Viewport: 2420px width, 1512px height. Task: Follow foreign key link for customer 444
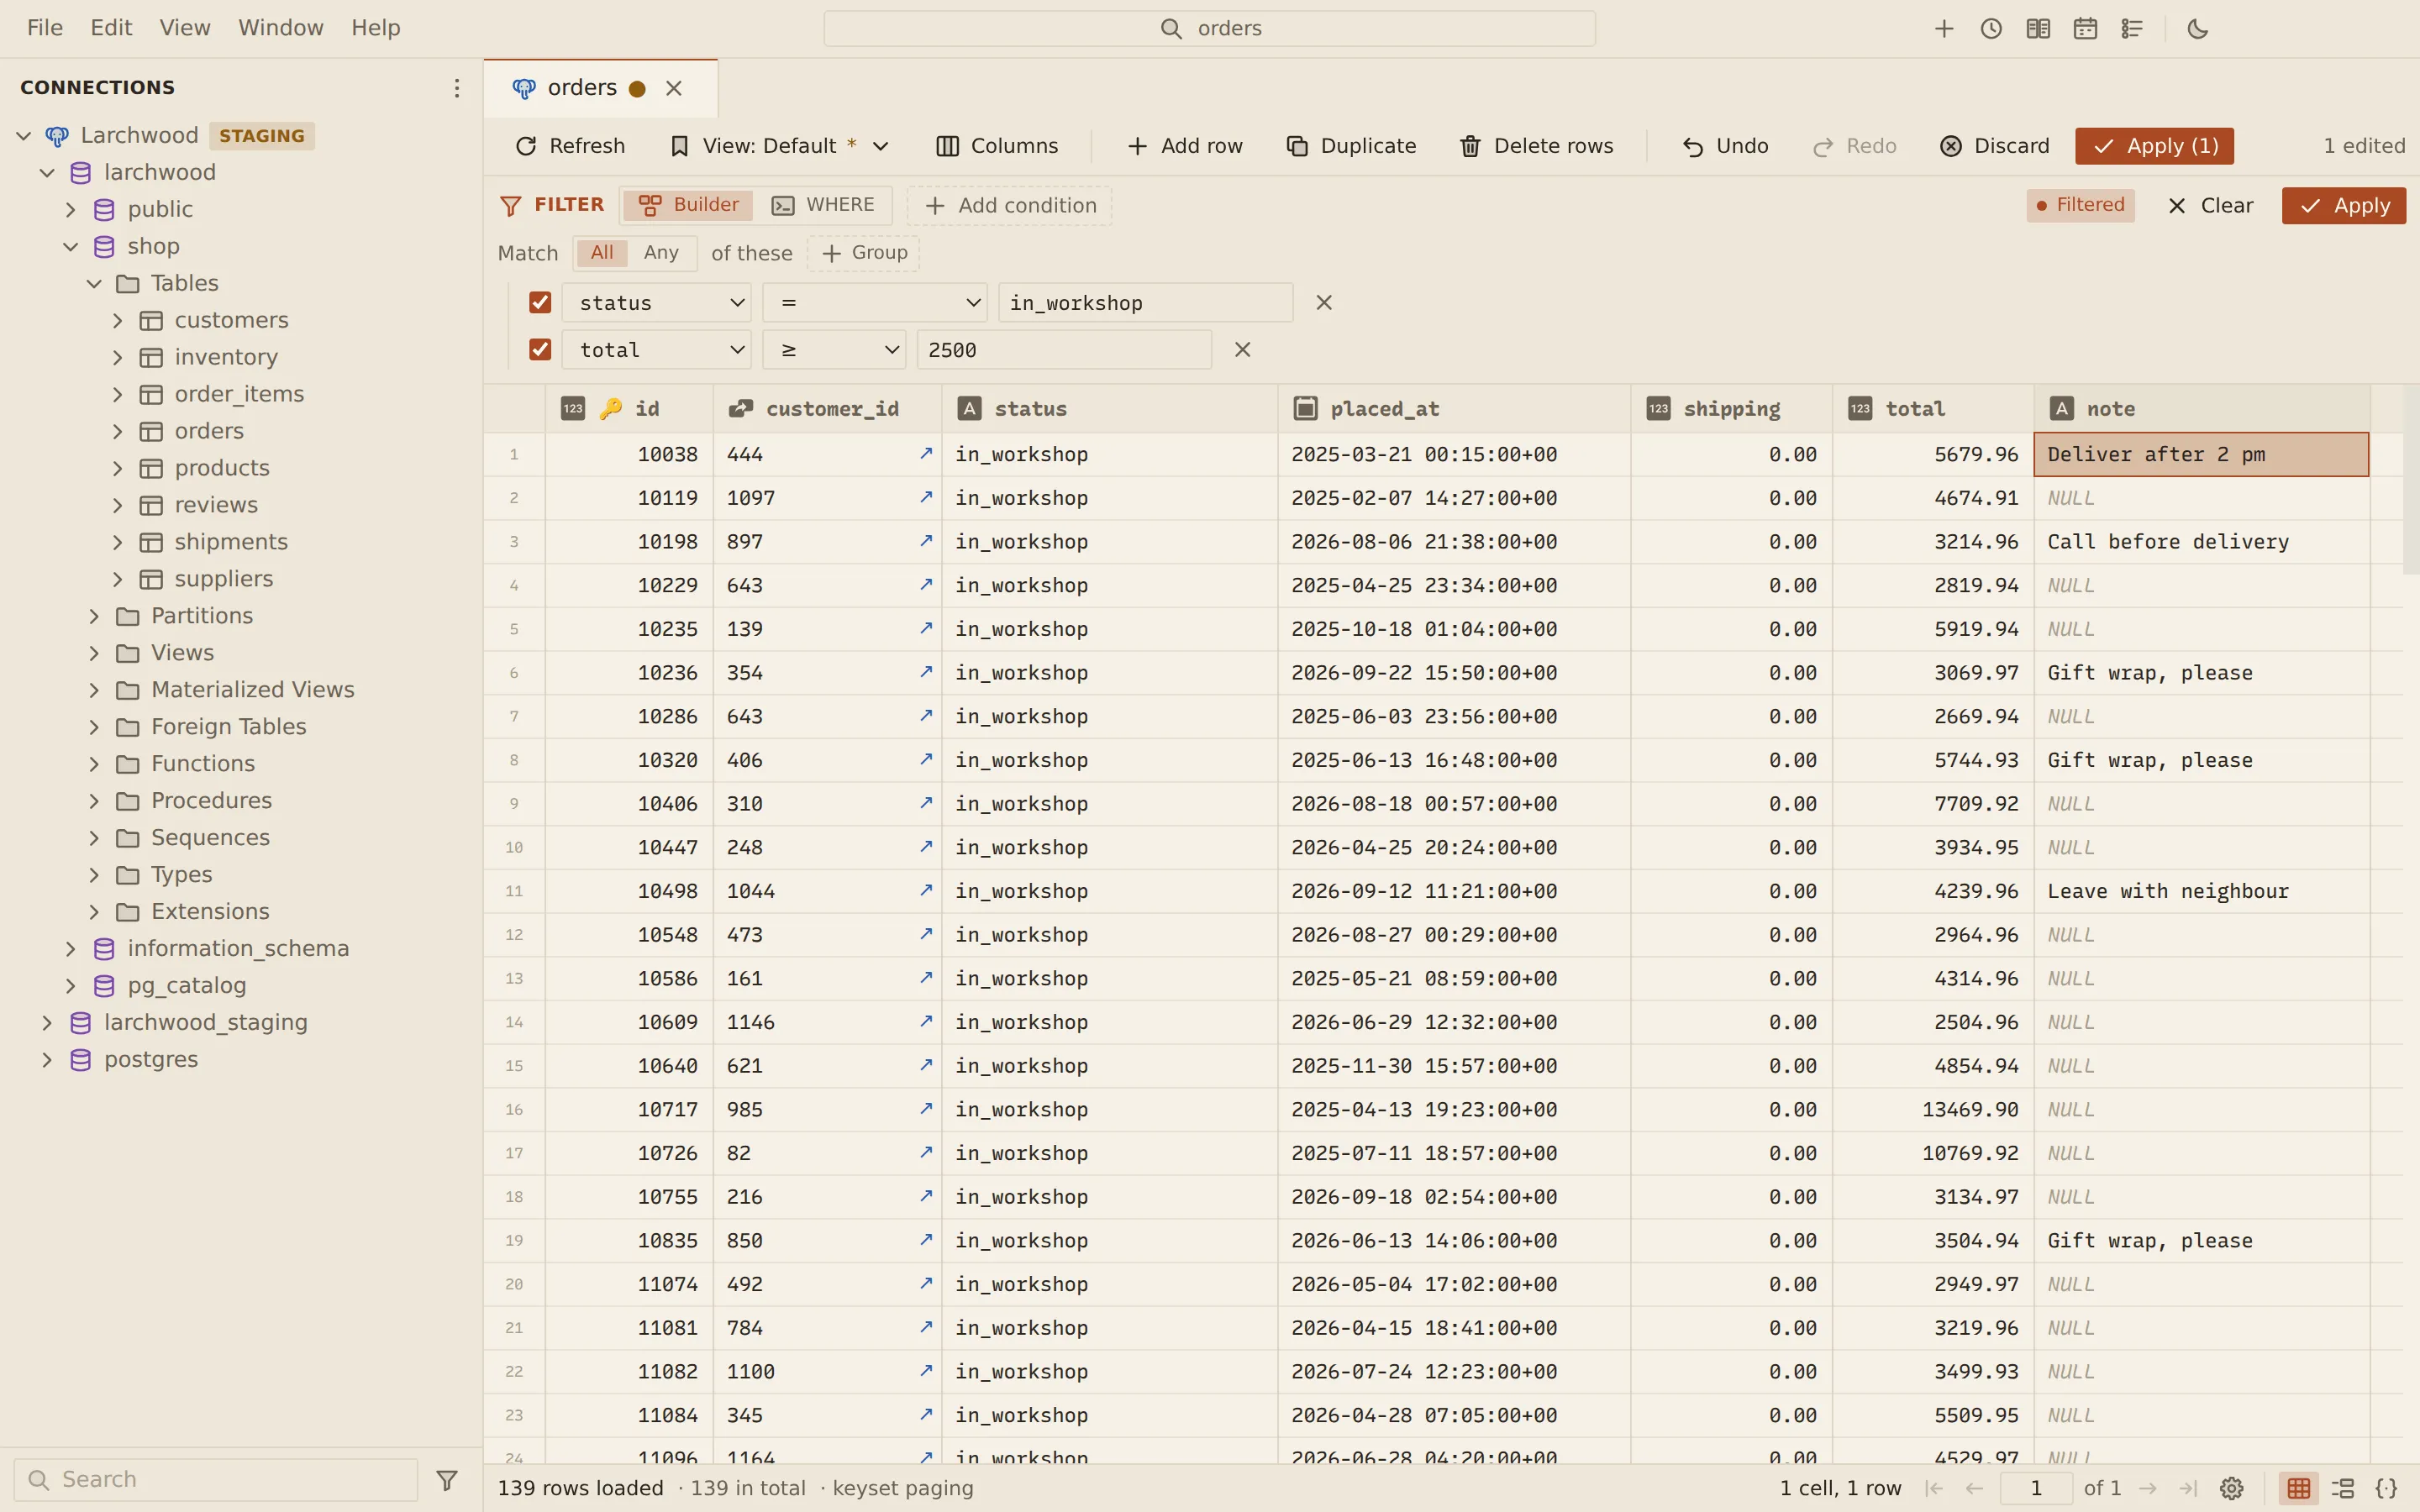click(x=926, y=453)
